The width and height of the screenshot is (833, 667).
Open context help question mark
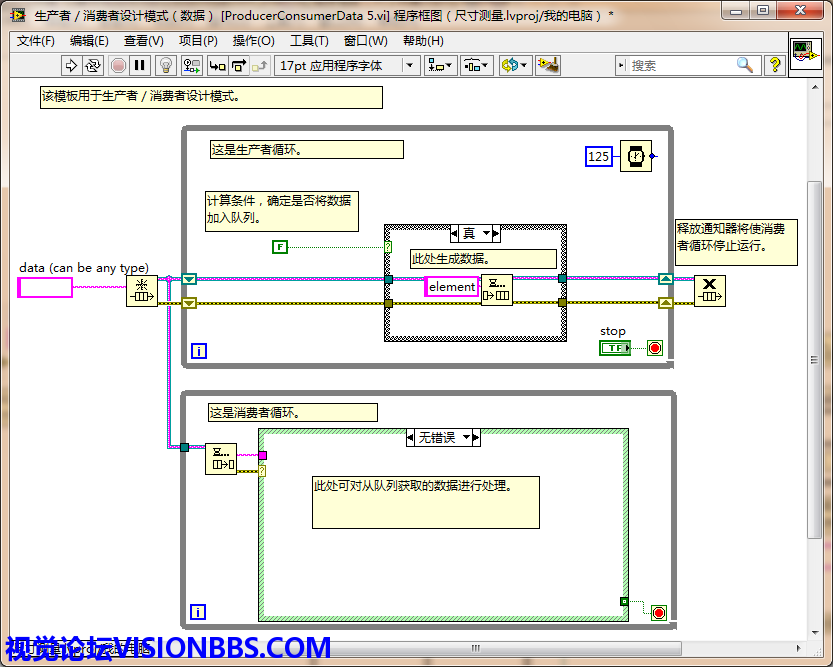775,65
